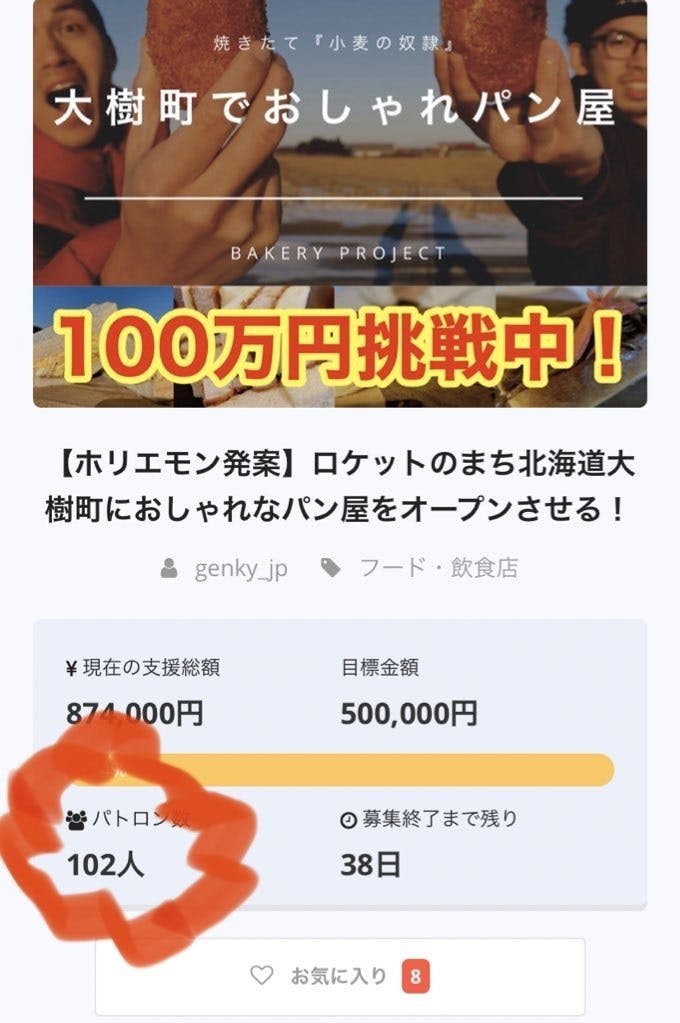Tap the お気に入り favorite button
The image size is (680, 1023).
339,976
